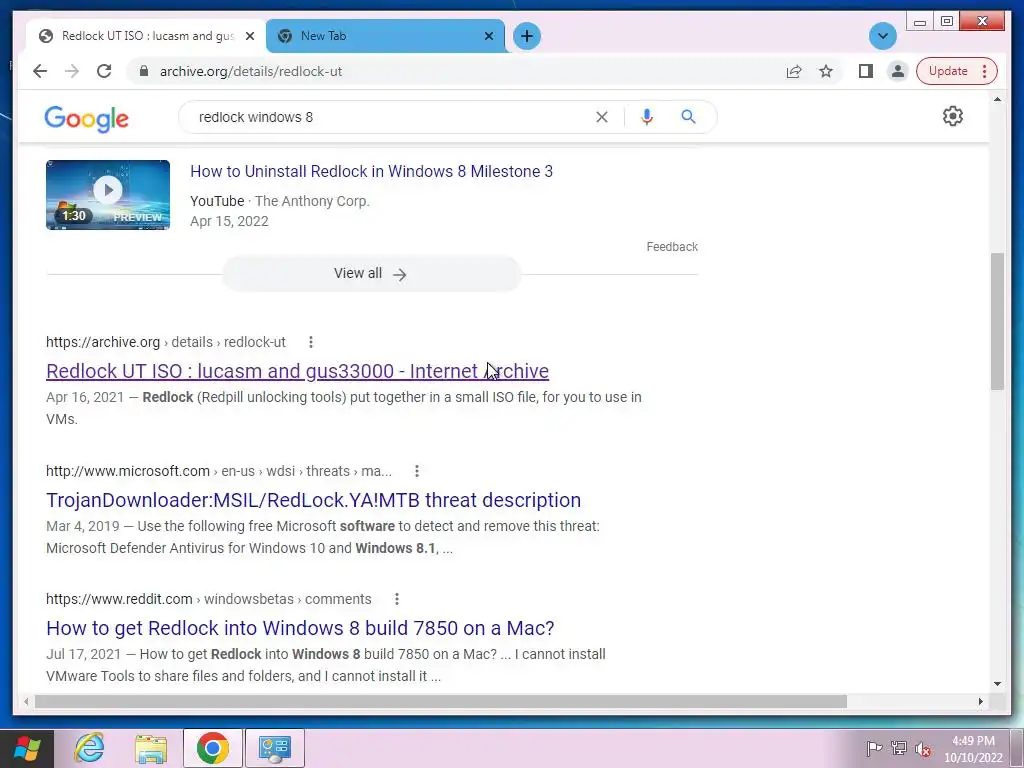The height and width of the screenshot is (768, 1024).
Task: Open Google quick settings gear
Action: (953, 116)
